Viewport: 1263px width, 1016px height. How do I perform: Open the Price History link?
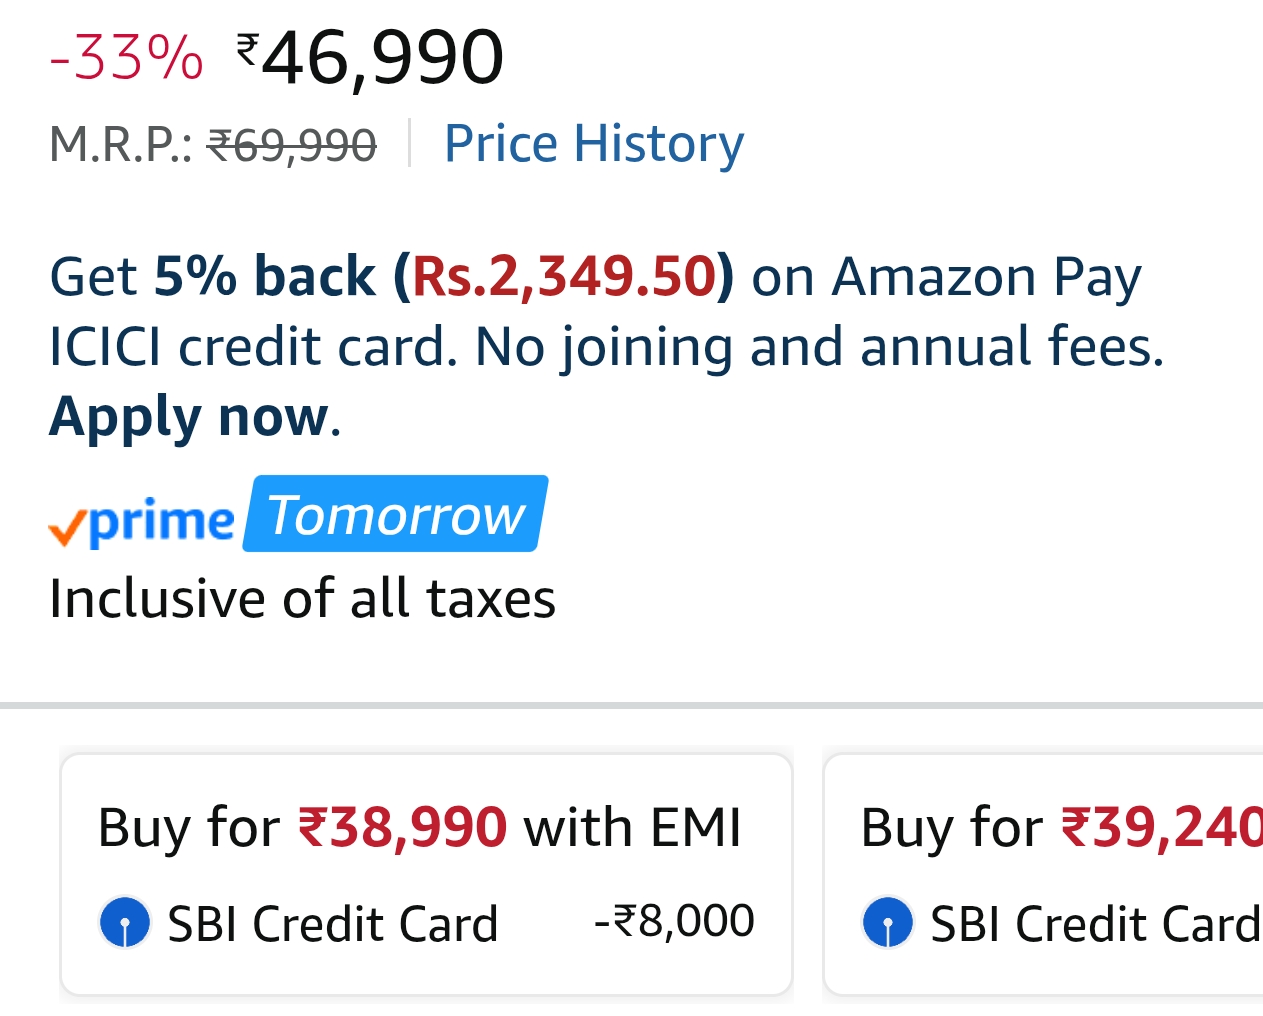point(594,143)
